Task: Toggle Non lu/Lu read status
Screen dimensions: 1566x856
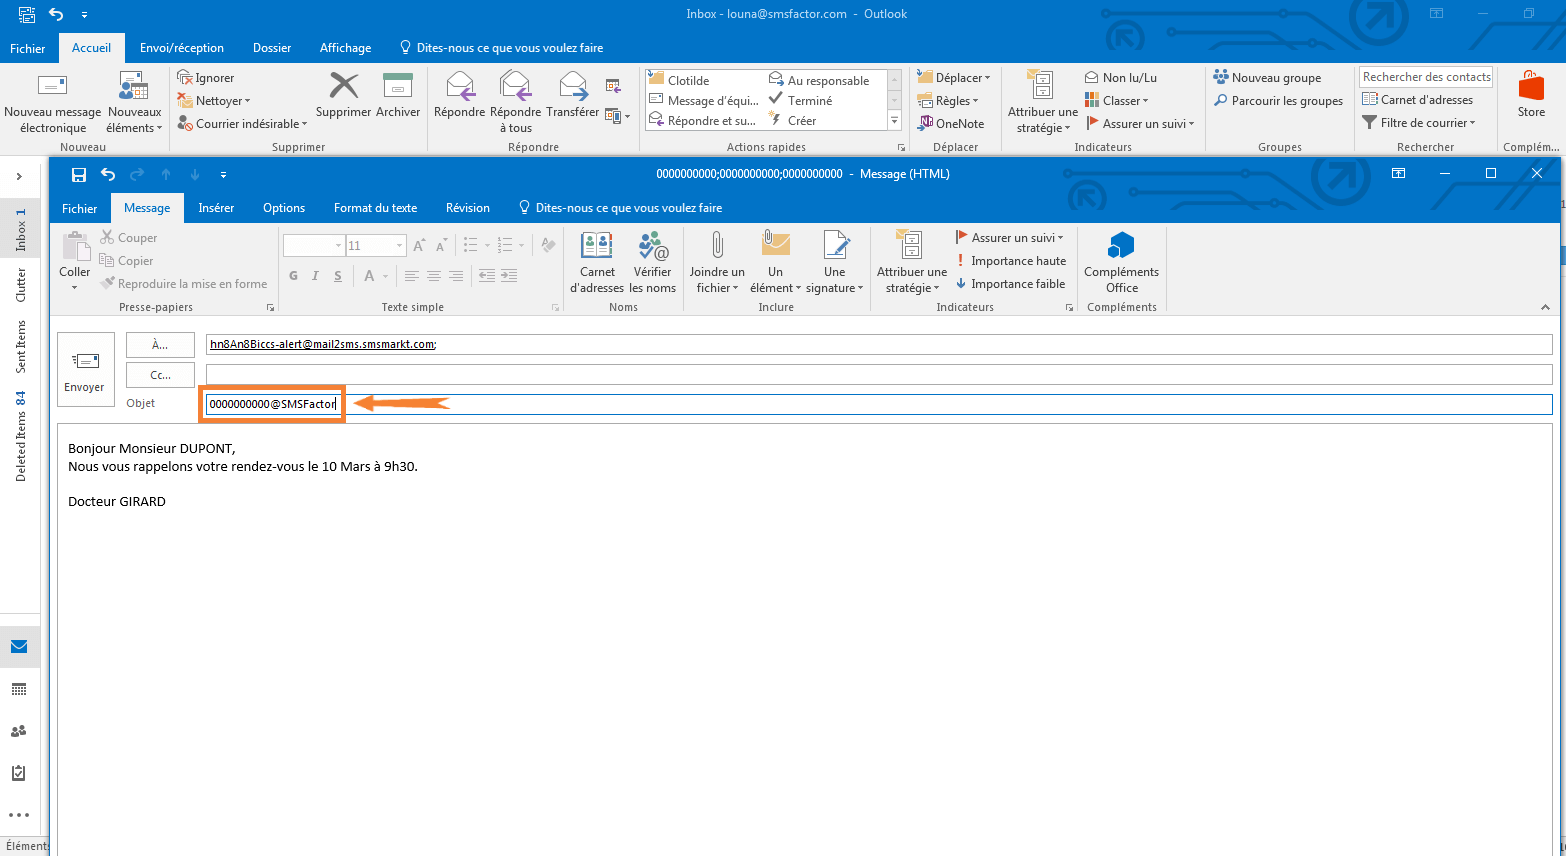Action: coord(1121,78)
